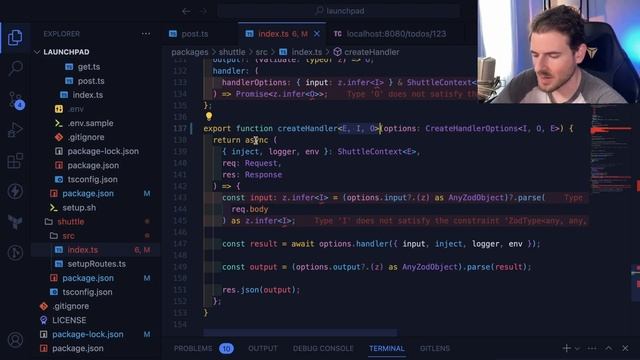Image resolution: width=640 pixels, height=360 pixels.
Task: Open the GITLENS panel tab
Action: tap(435, 348)
